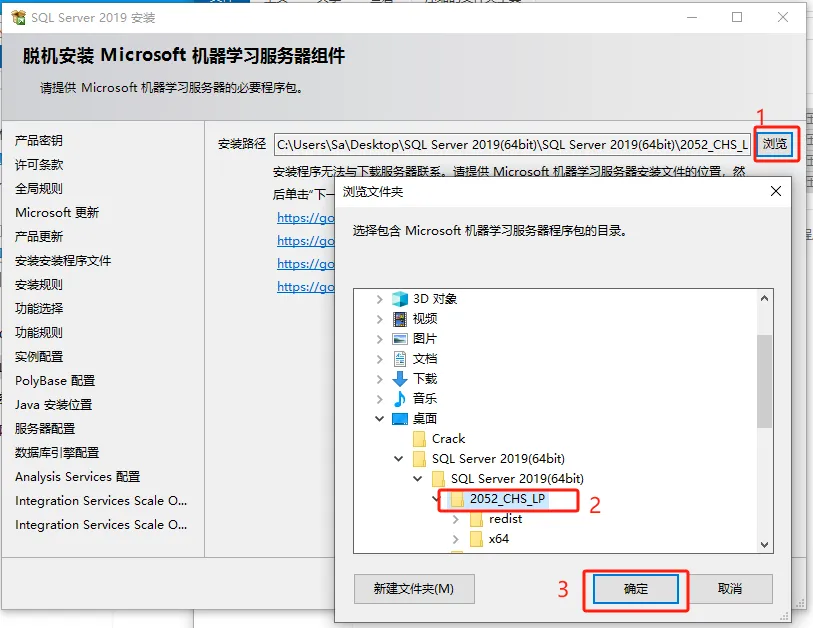
Task: Expand the 音乐 tree node
Action: 380,399
